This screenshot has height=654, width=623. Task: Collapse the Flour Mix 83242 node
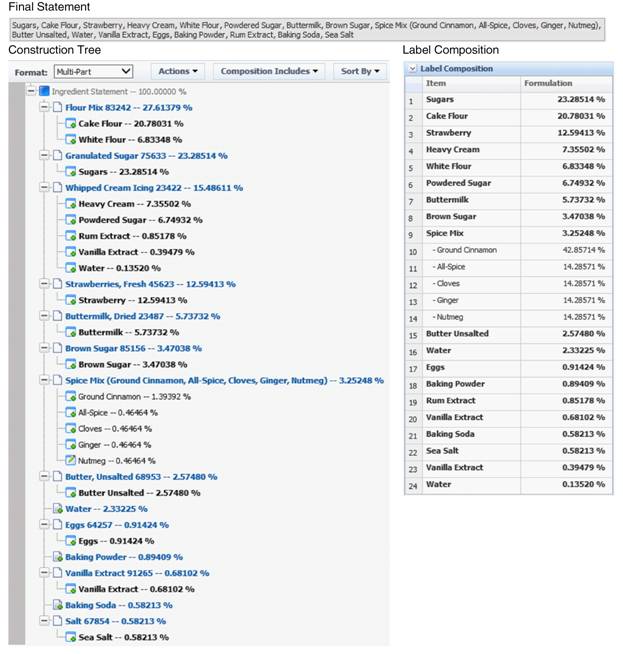pyautogui.click(x=44, y=107)
